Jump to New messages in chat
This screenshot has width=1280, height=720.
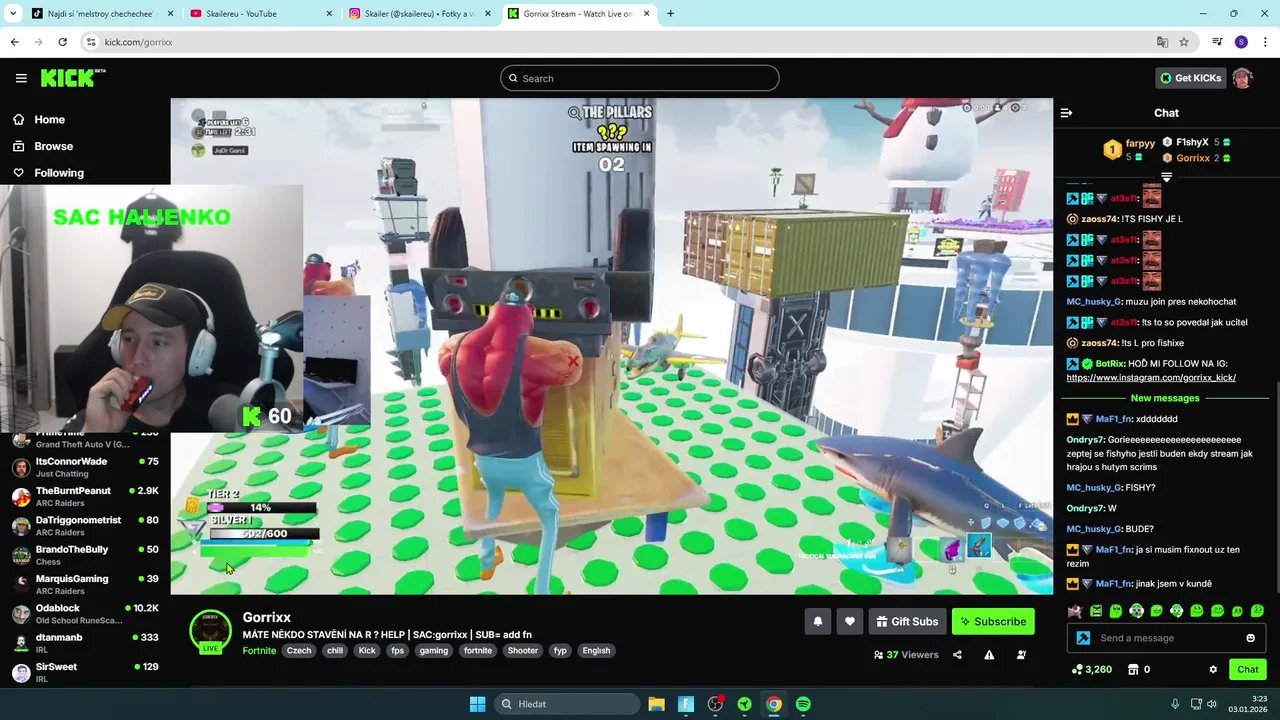click(x=1165, y=398)
